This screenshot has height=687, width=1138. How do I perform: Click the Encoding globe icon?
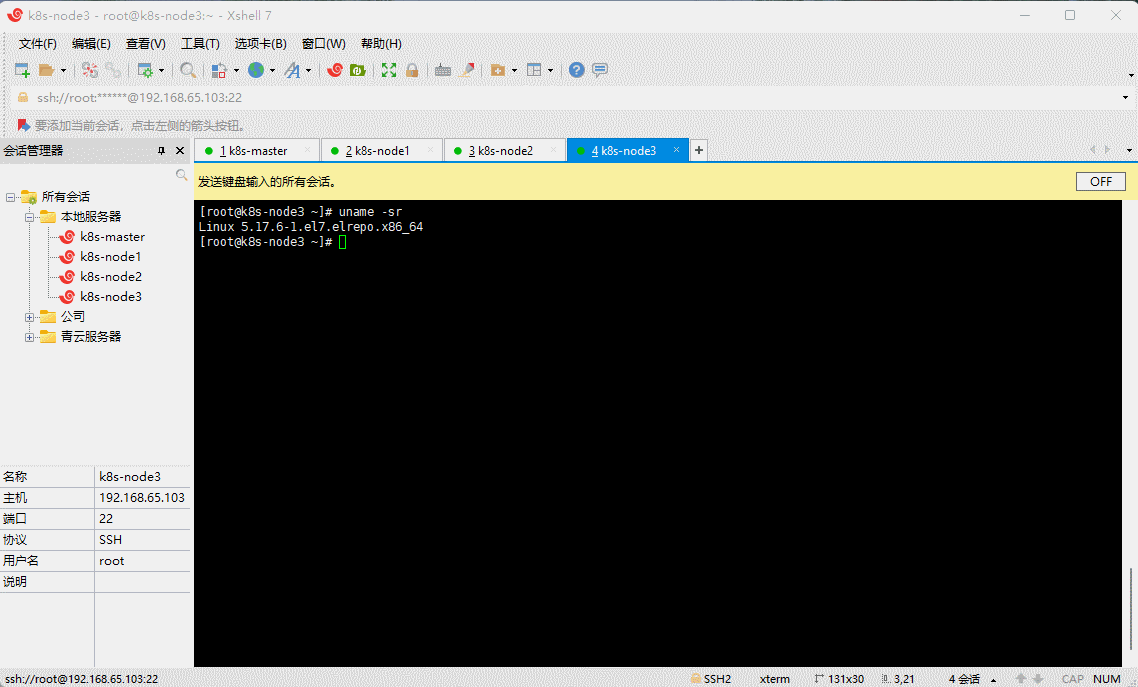256,70
